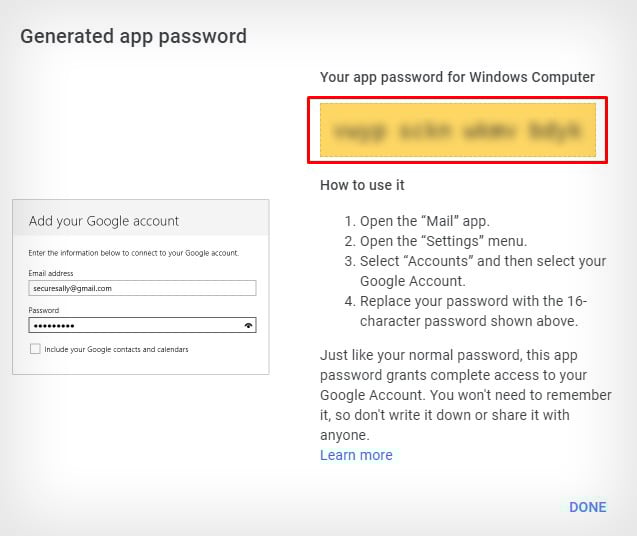The image size is (637, 536).
Task: Click step four about 16-character password
Action: (x=466, y=311)
